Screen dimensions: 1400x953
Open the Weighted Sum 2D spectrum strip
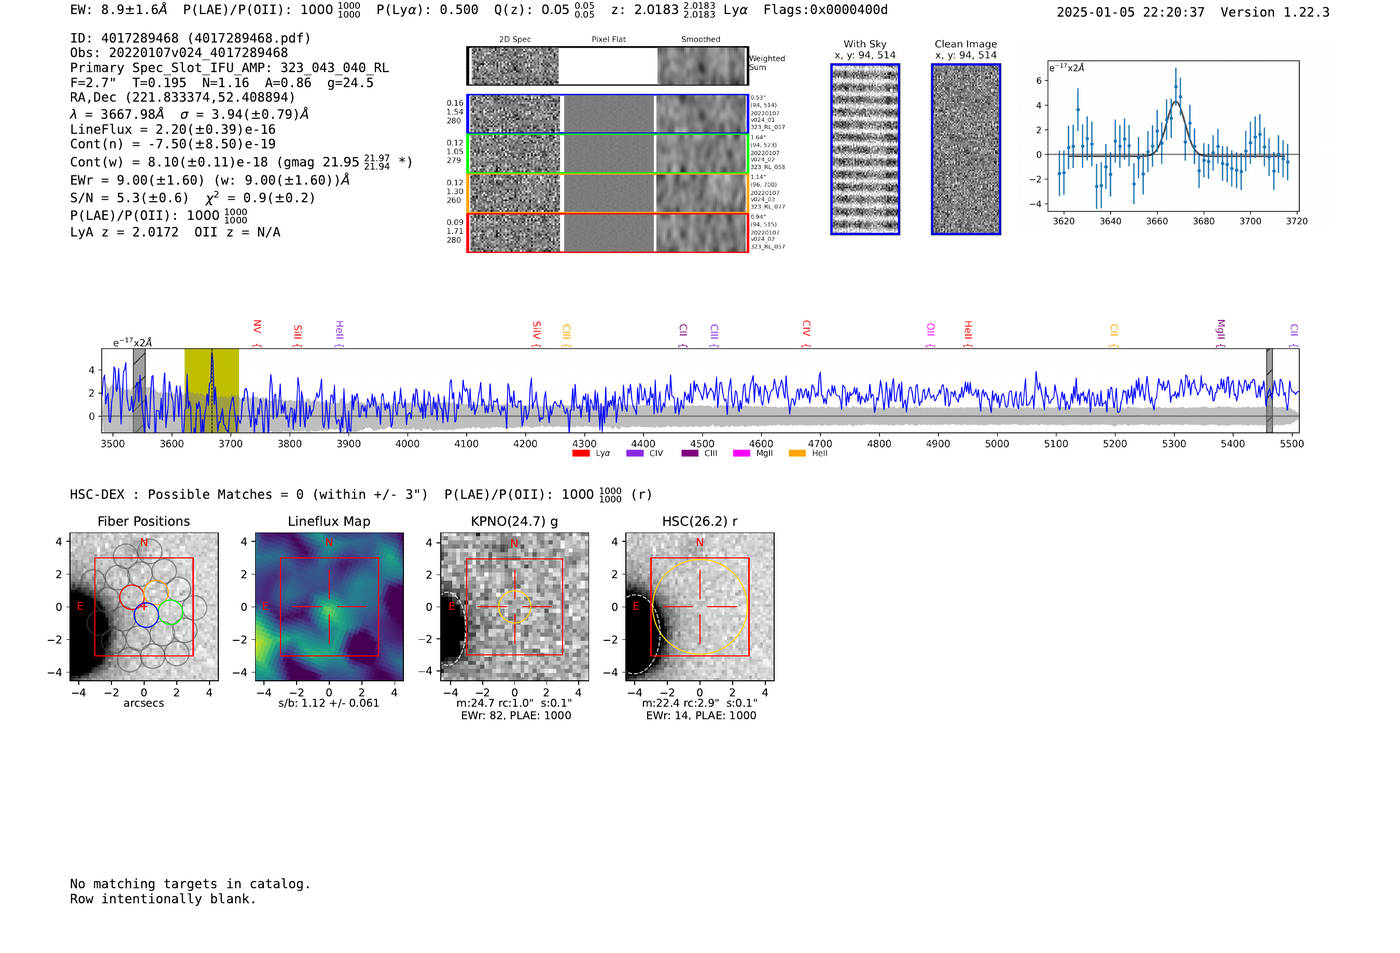[607, 66]
